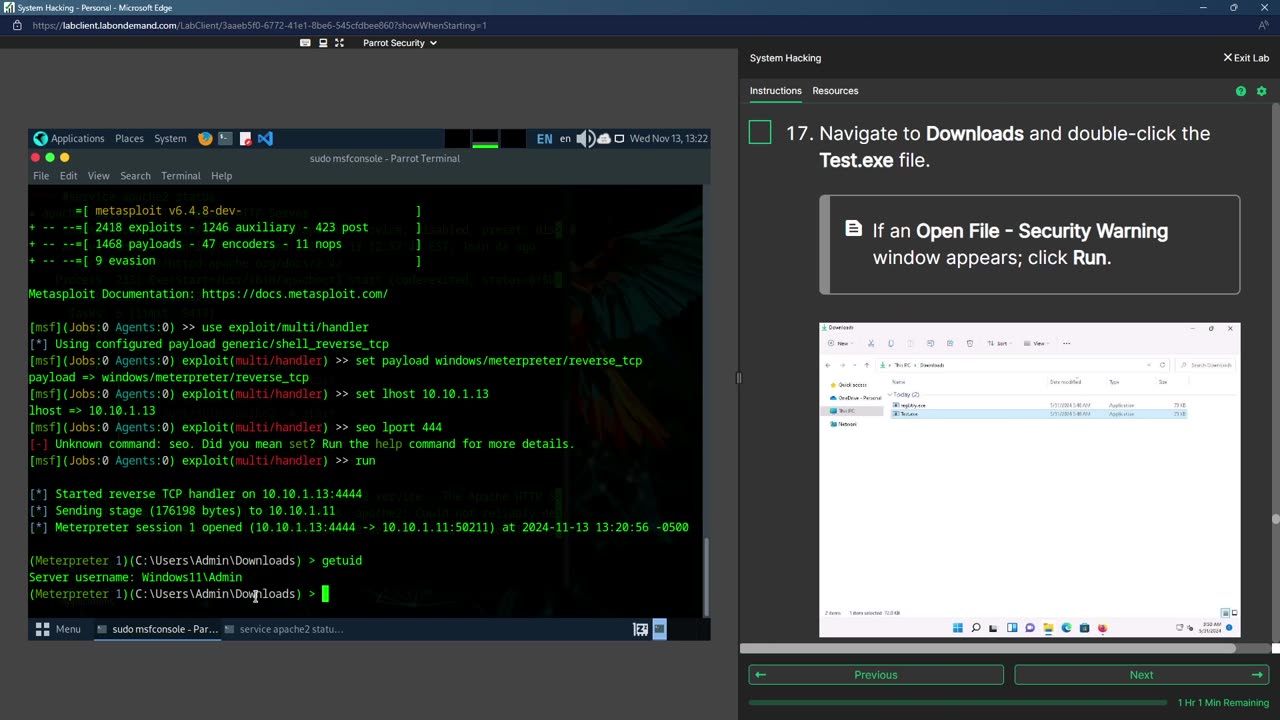Click the "lhost => 10.10.1.13" output line
Viewport: 1280px width, 720px height.
pyautogui.click(x=92, y=411)
